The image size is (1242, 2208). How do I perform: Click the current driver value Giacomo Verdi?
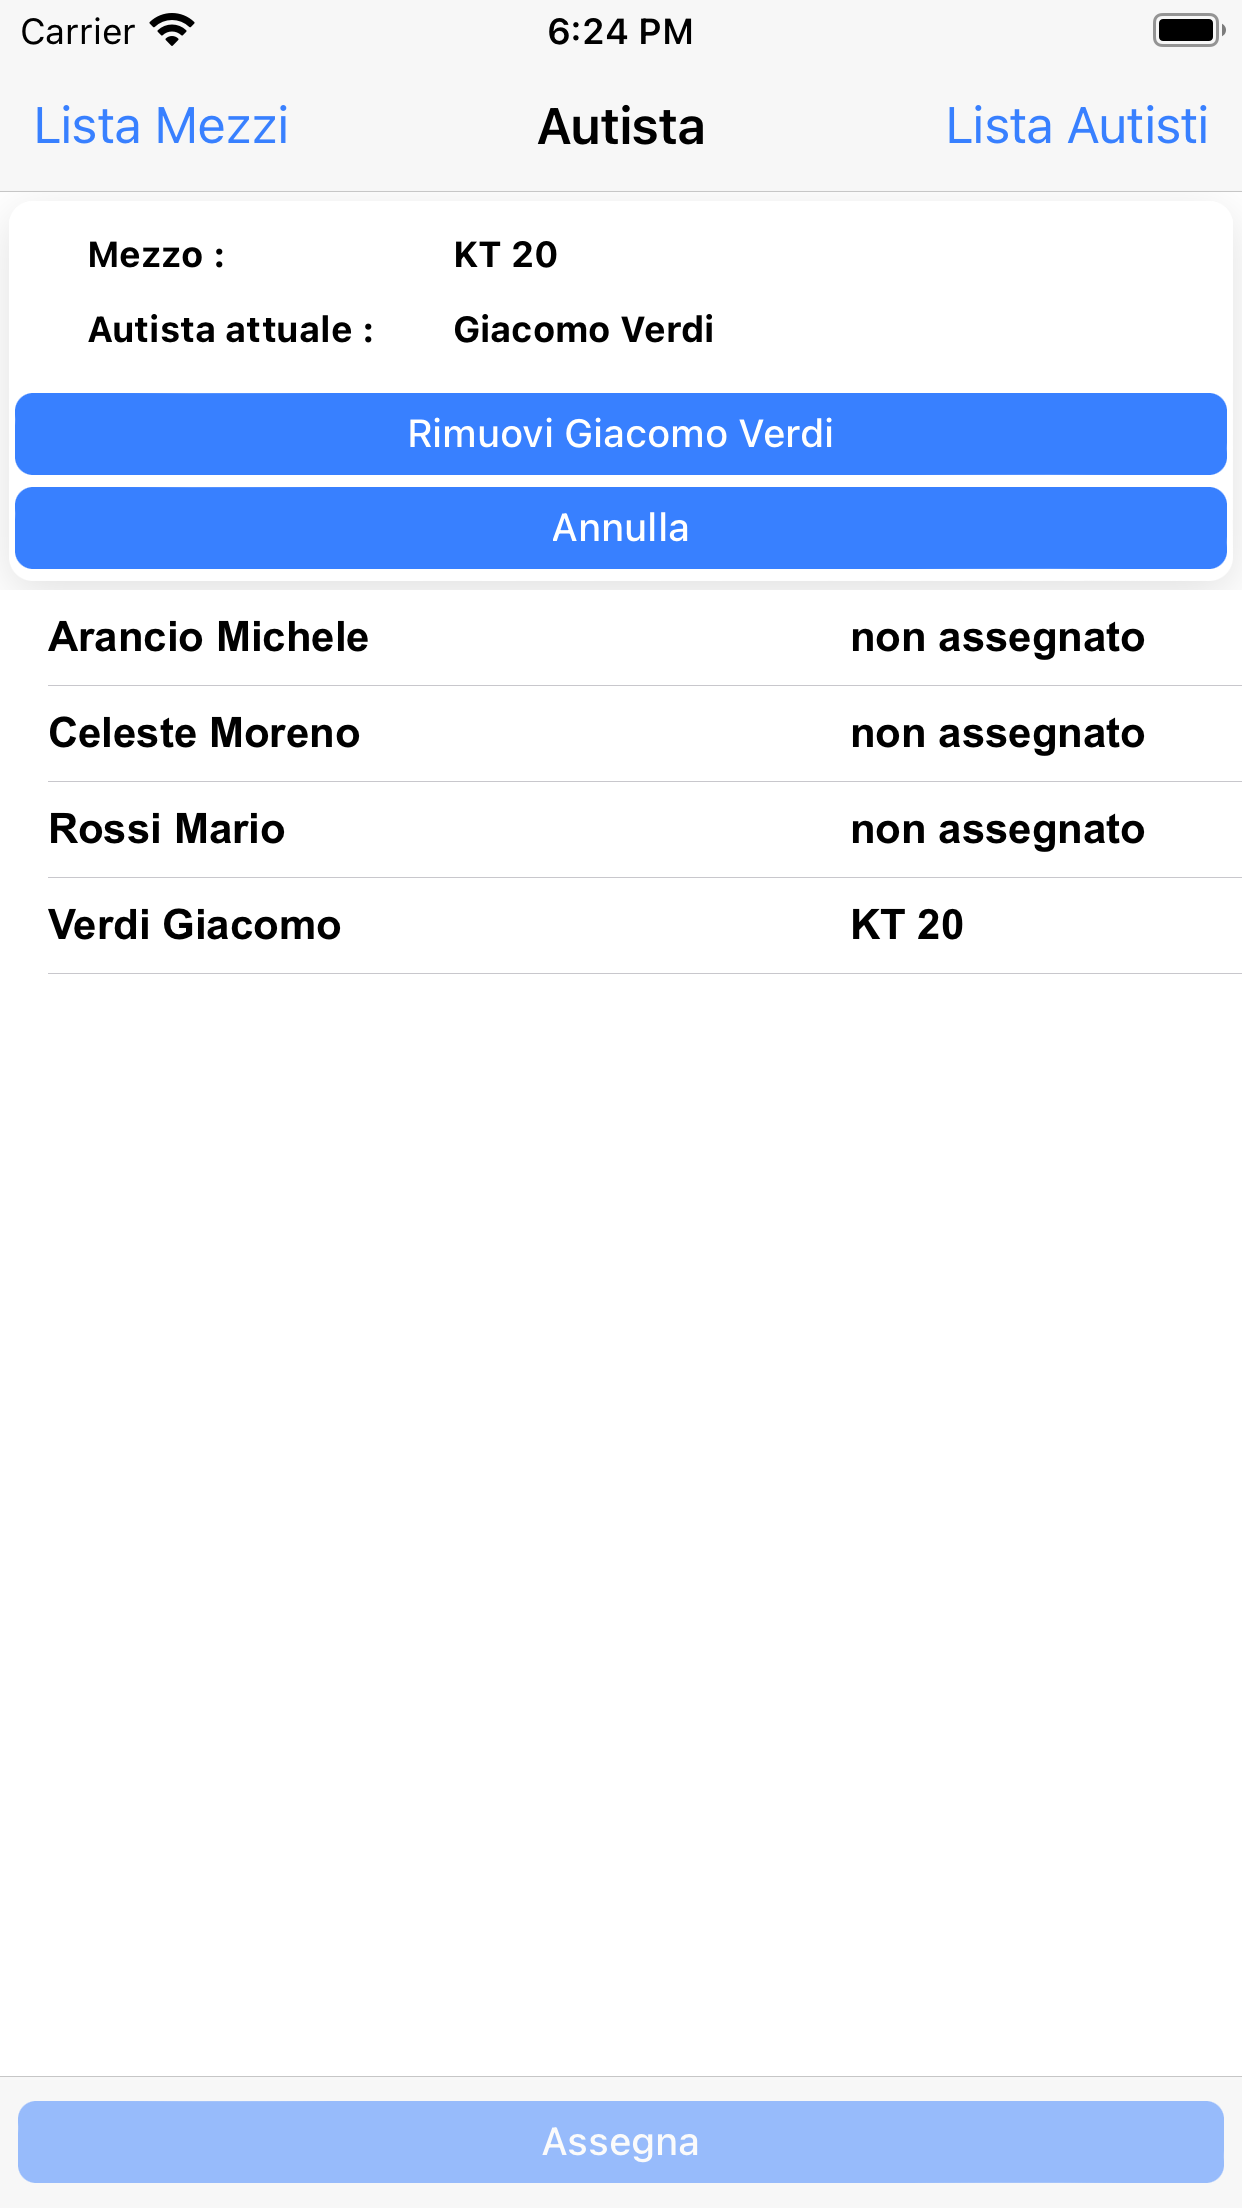tap(583, 329)
